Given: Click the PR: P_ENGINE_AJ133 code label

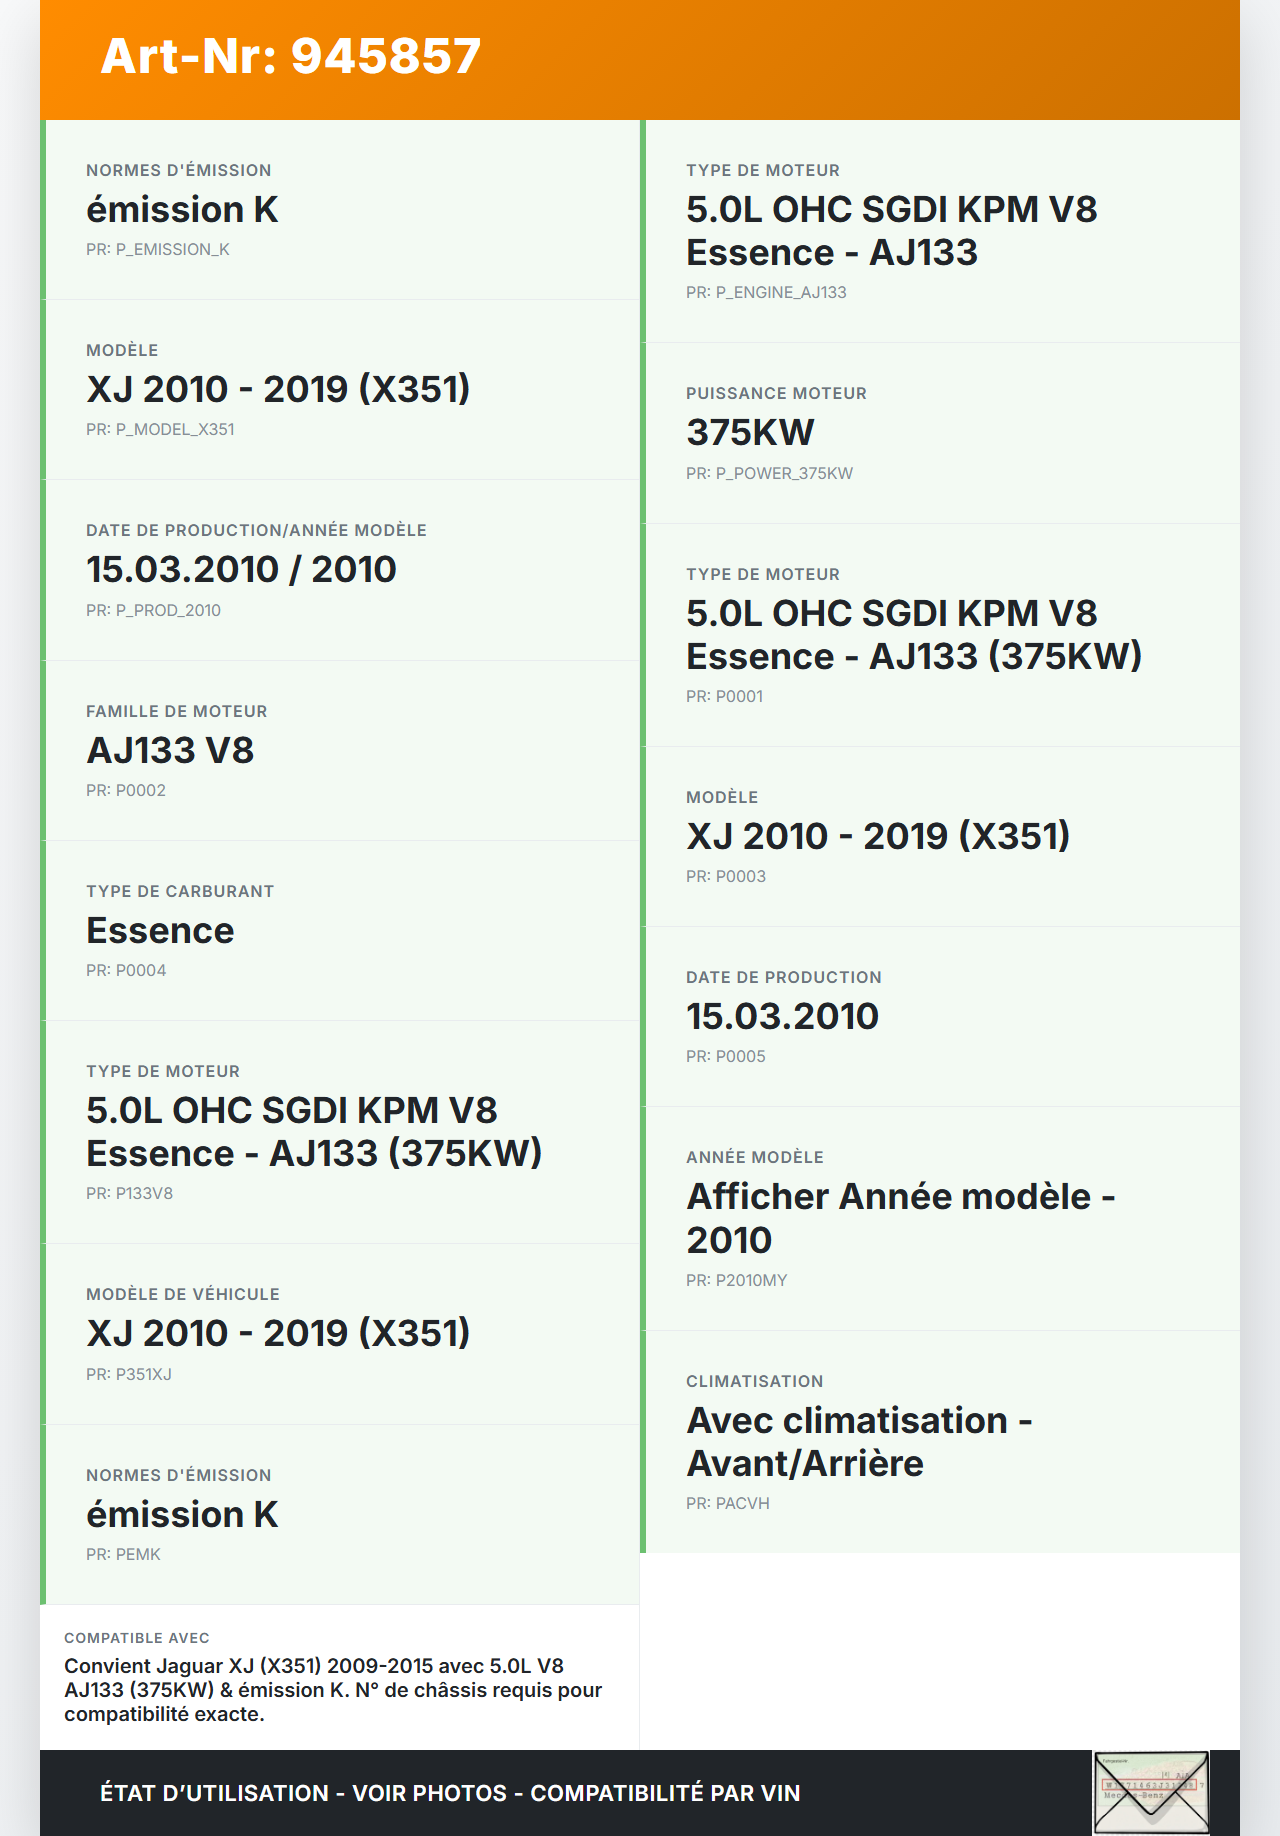Looking at the screenshot, I should 766,292.
